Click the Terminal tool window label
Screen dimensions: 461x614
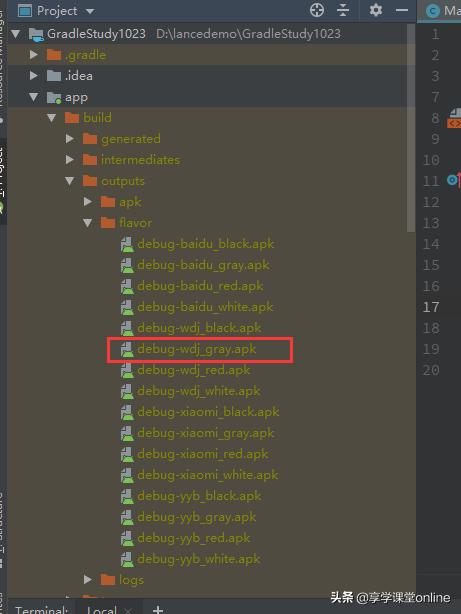tap(42, 610)
